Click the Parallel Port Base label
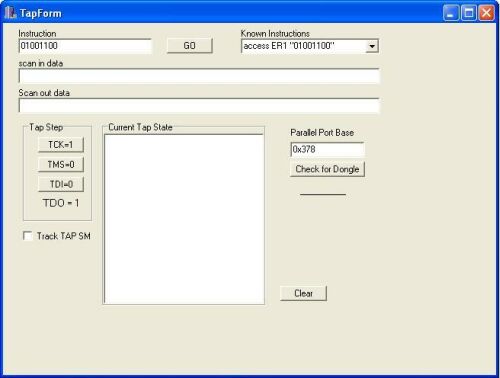 tap(322, 133)
